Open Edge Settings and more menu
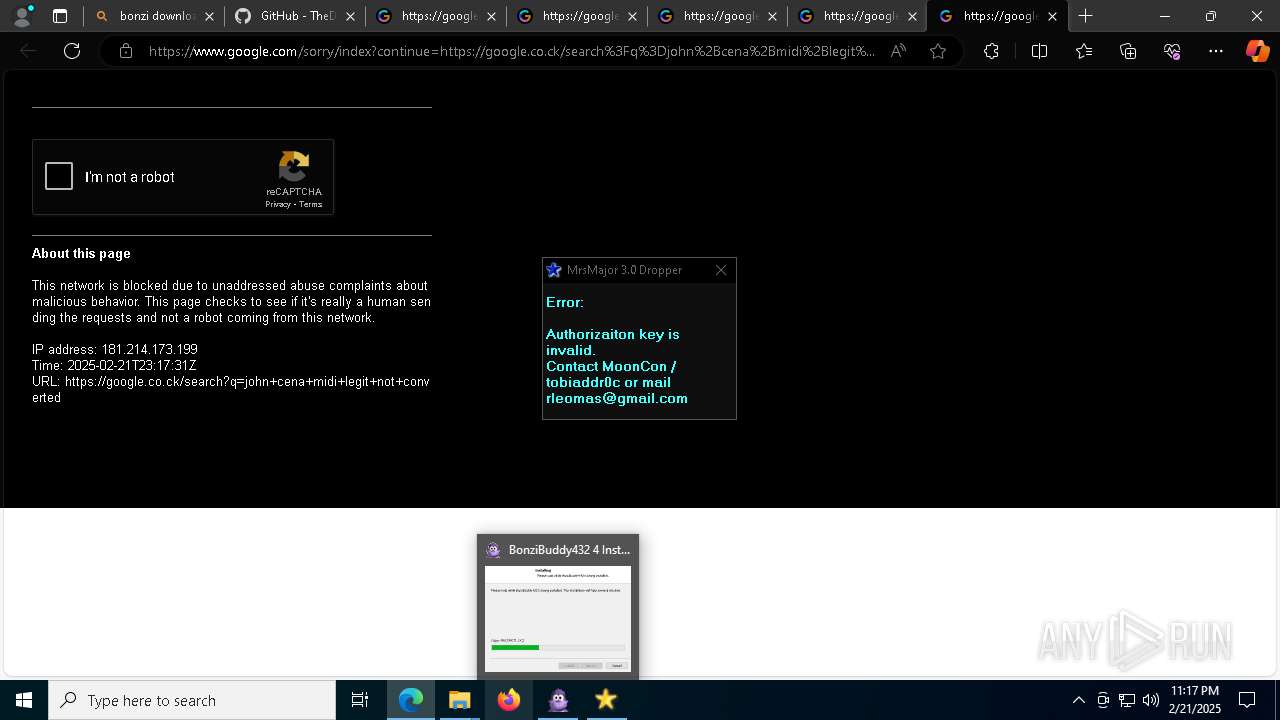The height and width of the screenshot is (720, 1280). [x=1216, y=51]
